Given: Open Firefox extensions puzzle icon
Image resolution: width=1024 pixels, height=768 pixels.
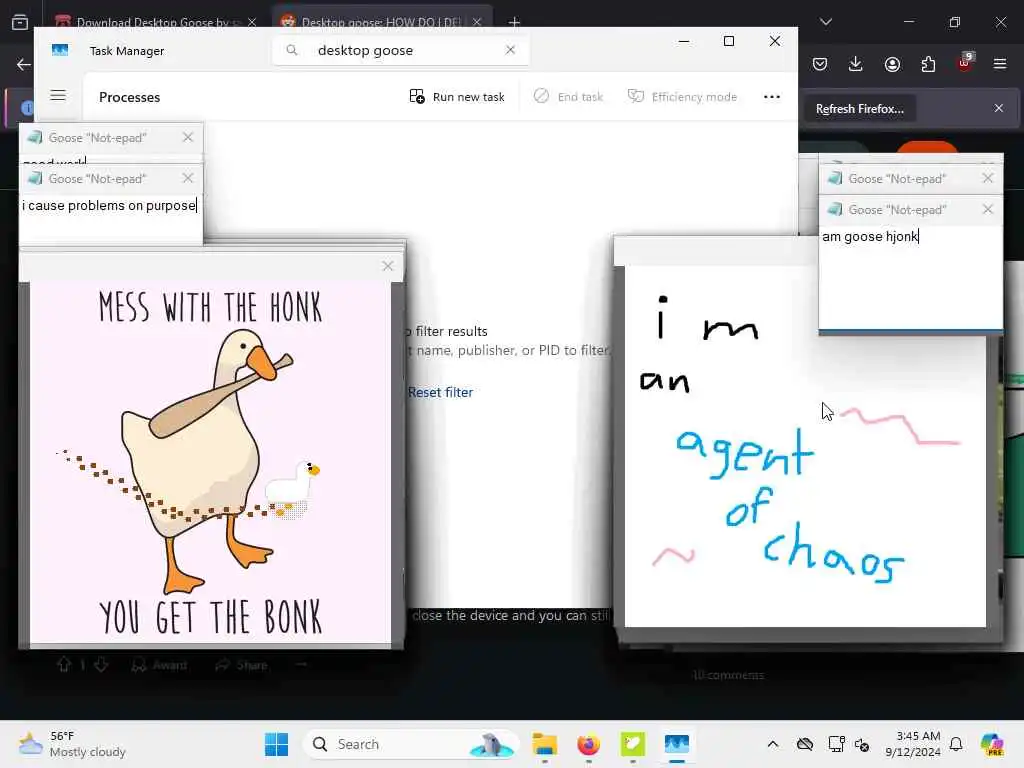Looking at the screenshot, I should tap(928, 64).
